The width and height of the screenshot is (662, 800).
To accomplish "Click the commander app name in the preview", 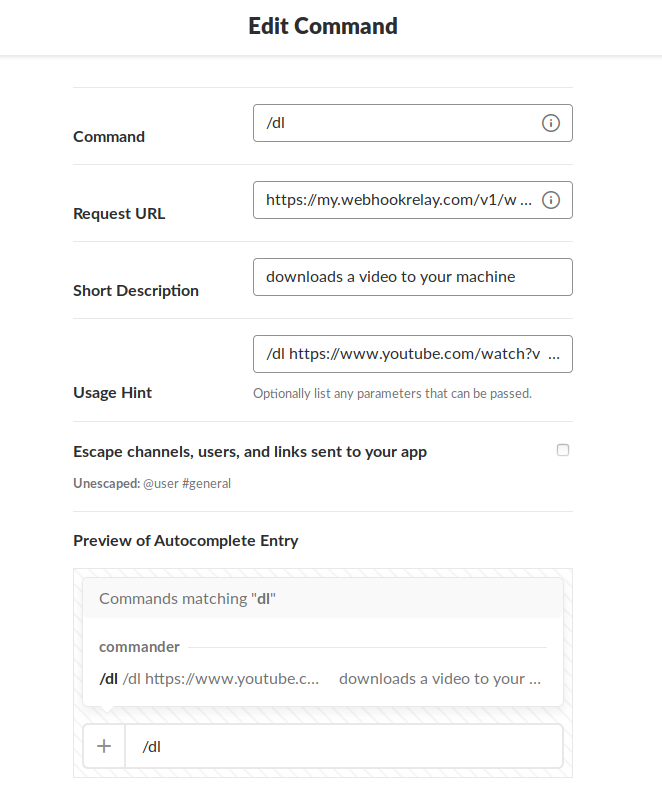I will pyautogui.click(x=139, y=647).
